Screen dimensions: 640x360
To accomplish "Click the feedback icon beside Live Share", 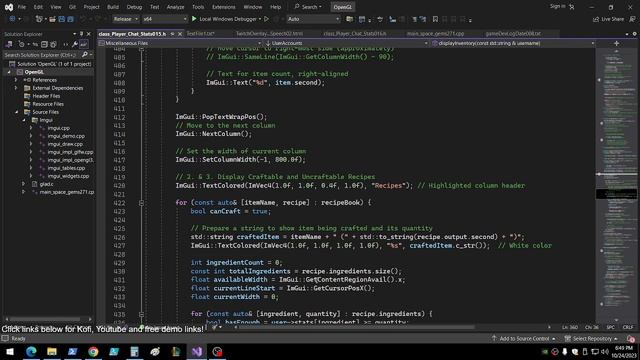I will tap(632, 19).
